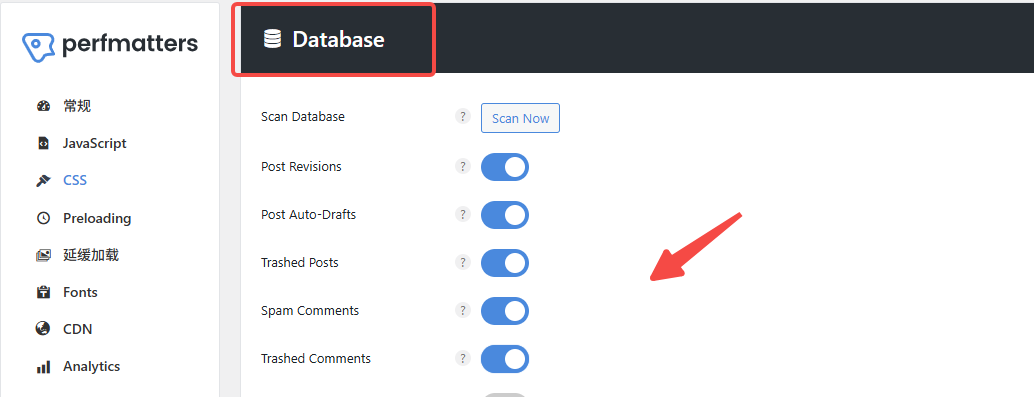Open help tooltip for Spam Comments
1034x397 pixels.
(x=463, y=310)
